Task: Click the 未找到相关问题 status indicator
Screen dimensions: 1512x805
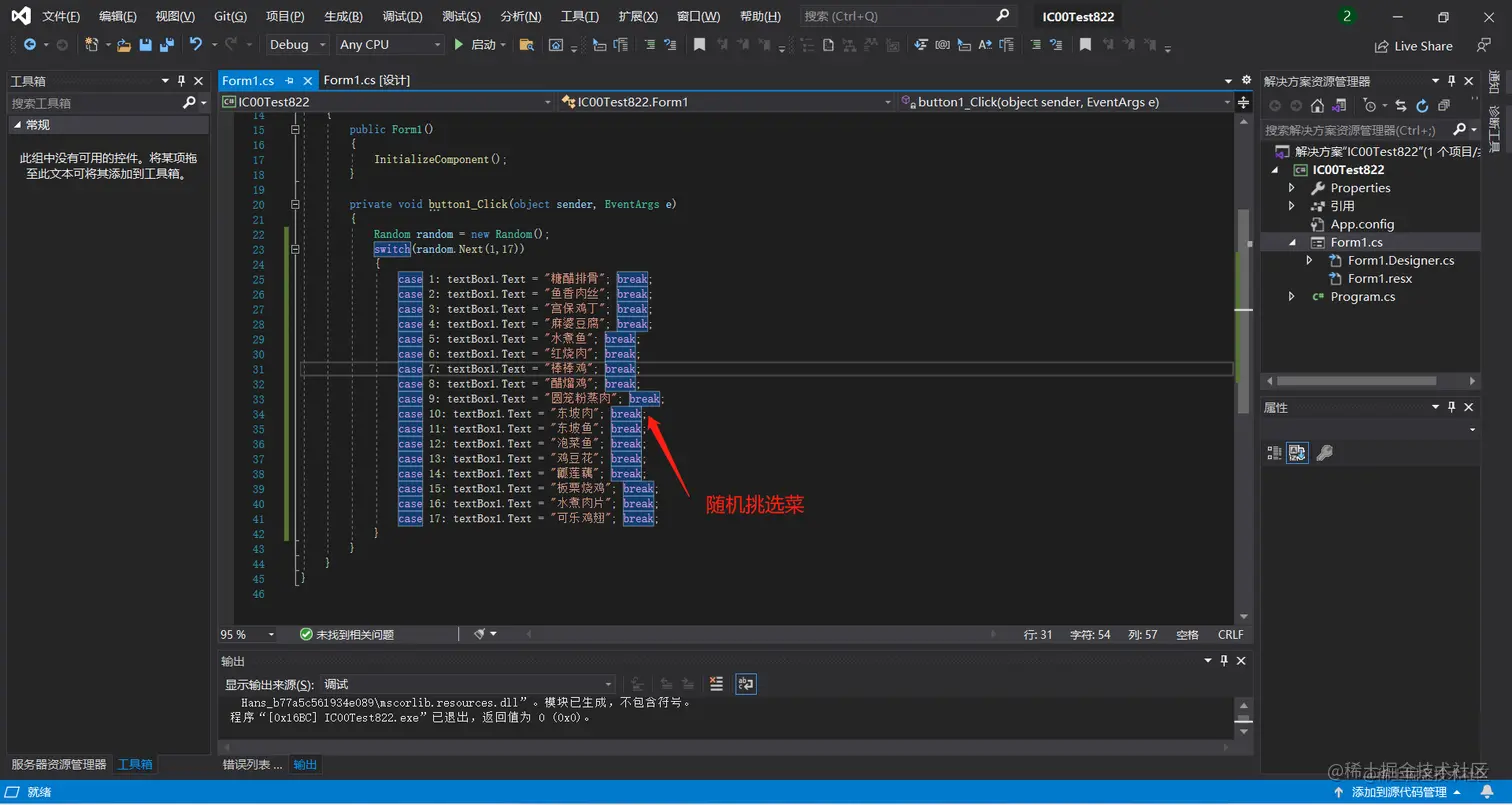Action: 346,634
